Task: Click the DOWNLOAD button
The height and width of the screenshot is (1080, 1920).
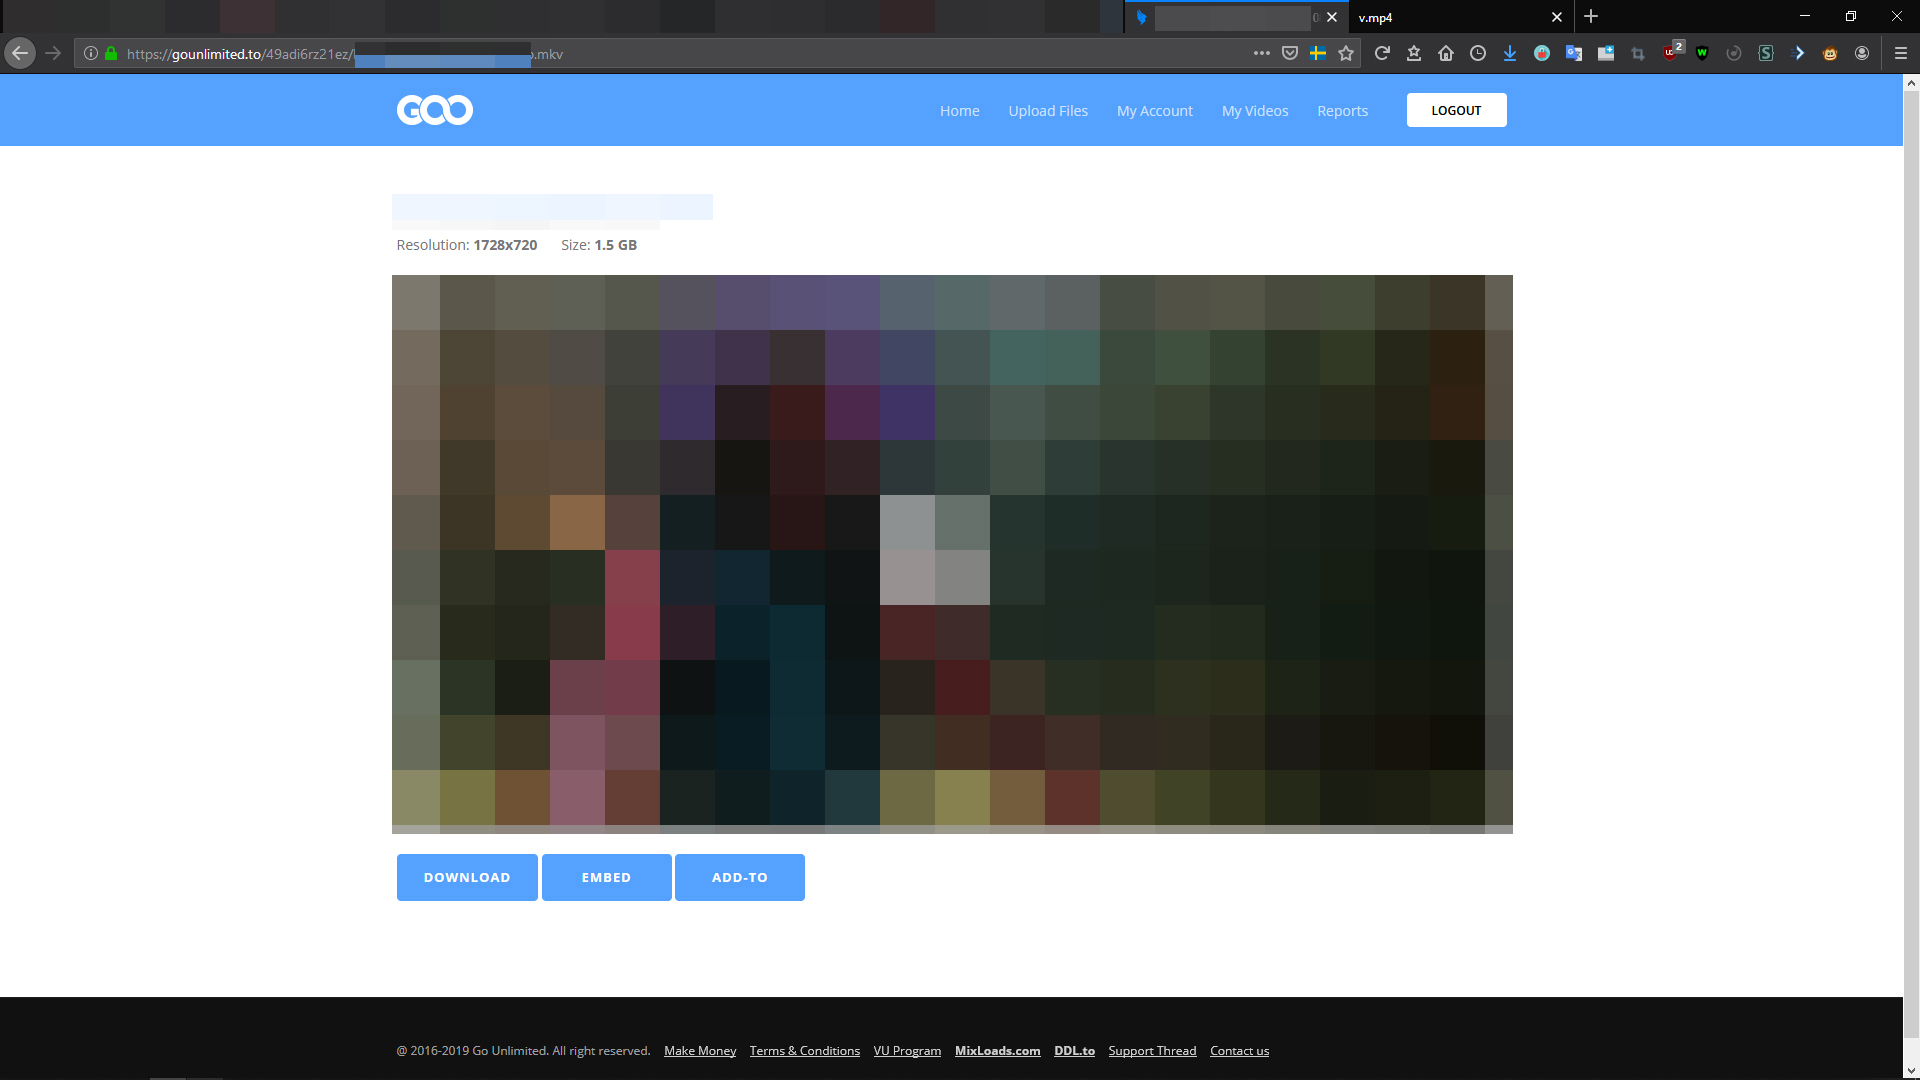Action: pos(467,877)
